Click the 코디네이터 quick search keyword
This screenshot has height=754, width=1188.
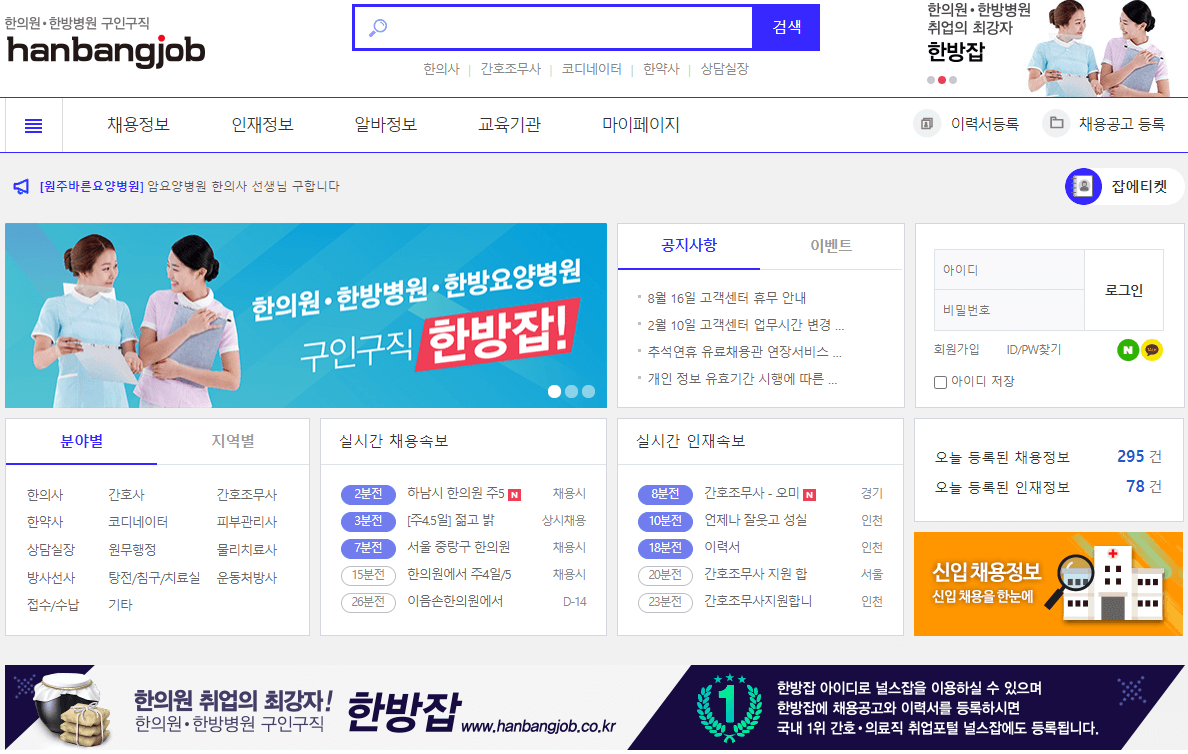click(592, 69)
